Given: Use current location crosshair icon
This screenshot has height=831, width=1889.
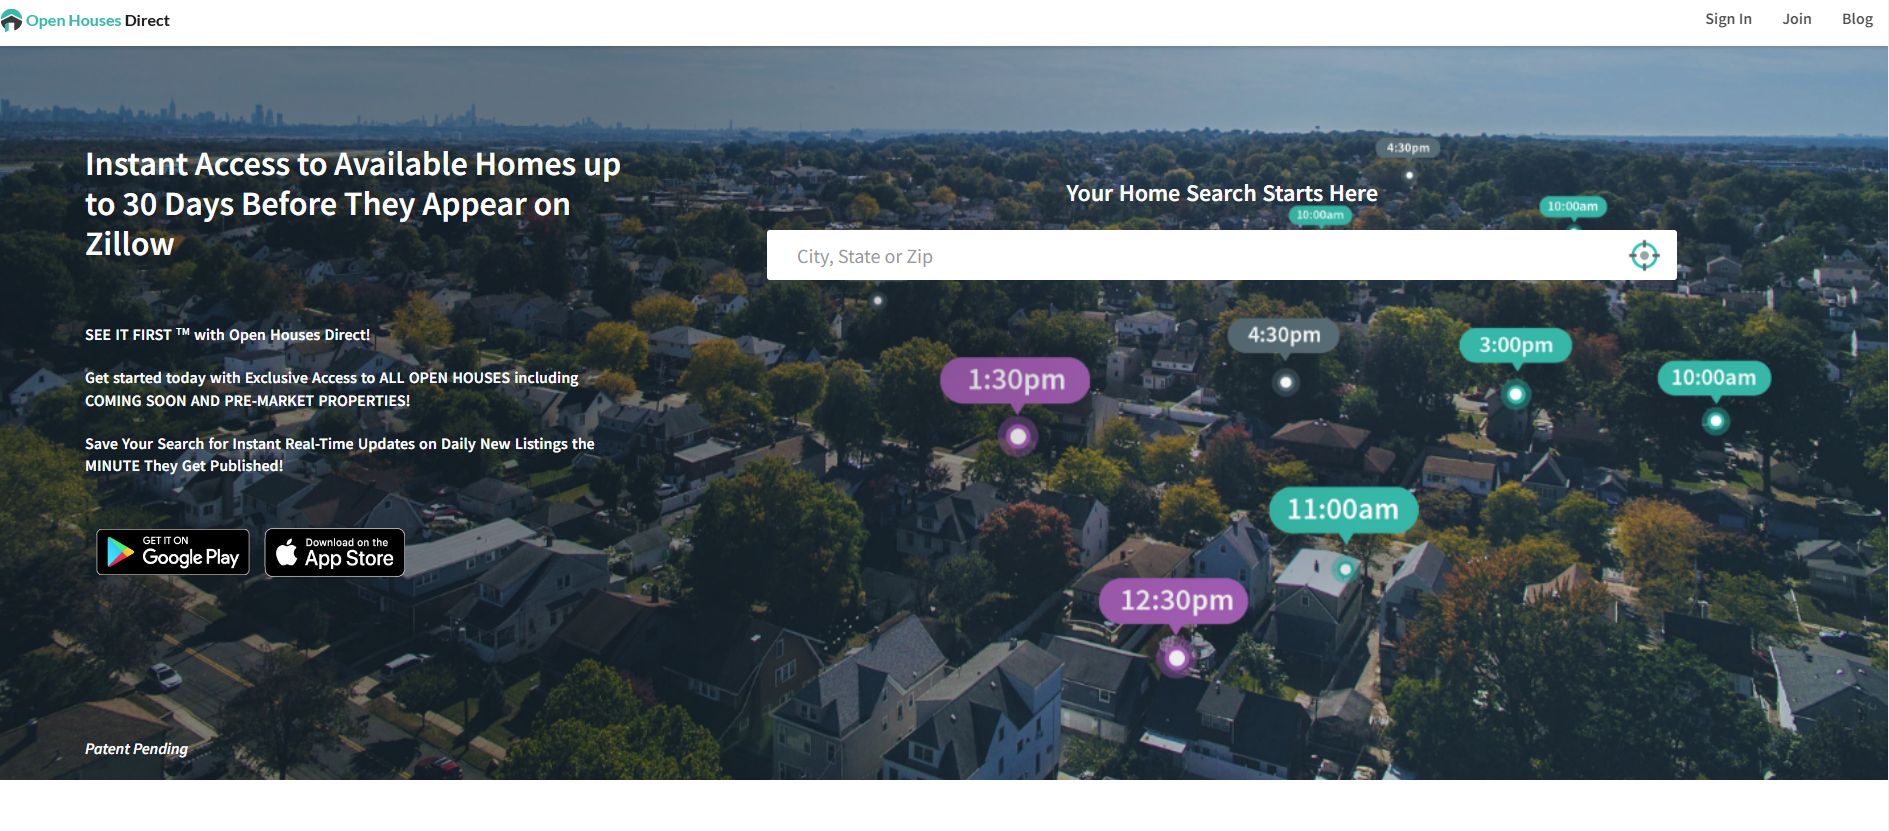Looking at the screenshot, I should click(x=1644, y=256).
